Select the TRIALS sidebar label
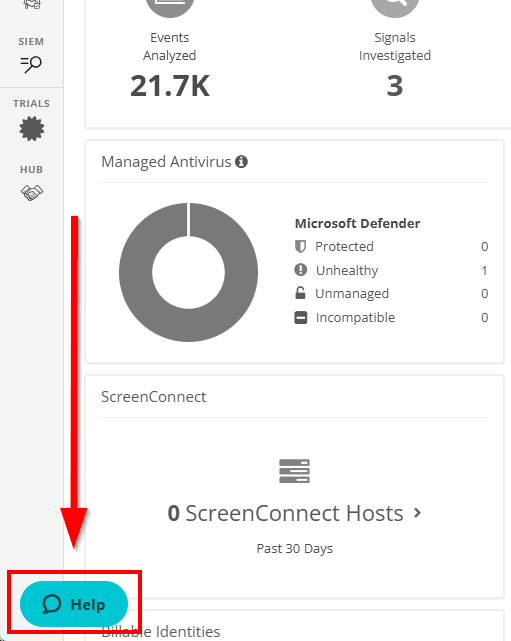511x641 pixels. click(x=31, y=103)
